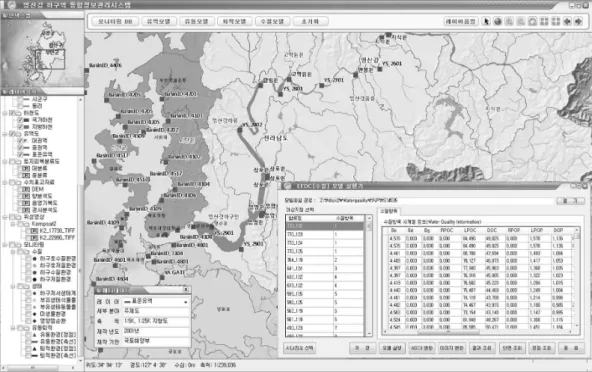Screen dimensions: 592x372
Task: Click the BasinID 4406 square marker on the map
Action: pyautogui.click(x=86, y=70)
